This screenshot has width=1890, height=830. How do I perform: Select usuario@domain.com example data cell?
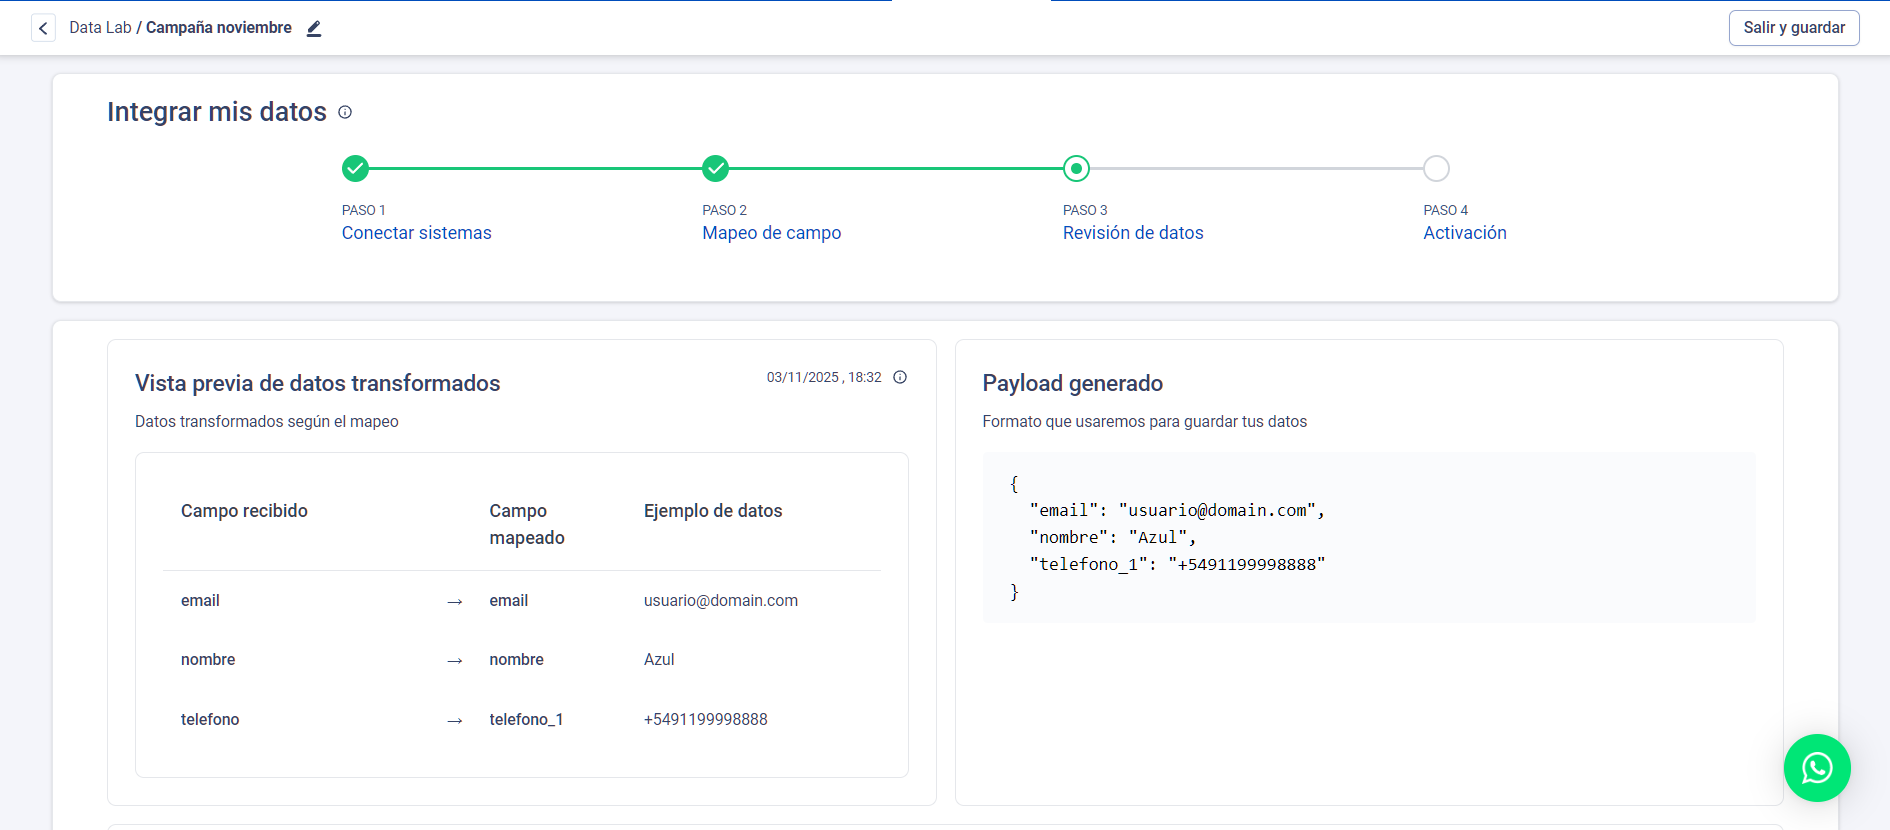point(720,601)
